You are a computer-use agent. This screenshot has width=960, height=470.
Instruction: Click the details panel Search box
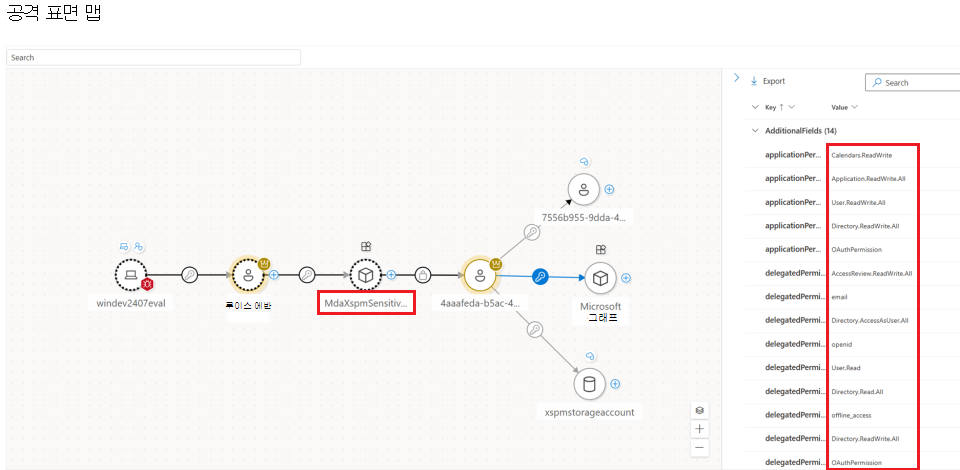[913, 82]
